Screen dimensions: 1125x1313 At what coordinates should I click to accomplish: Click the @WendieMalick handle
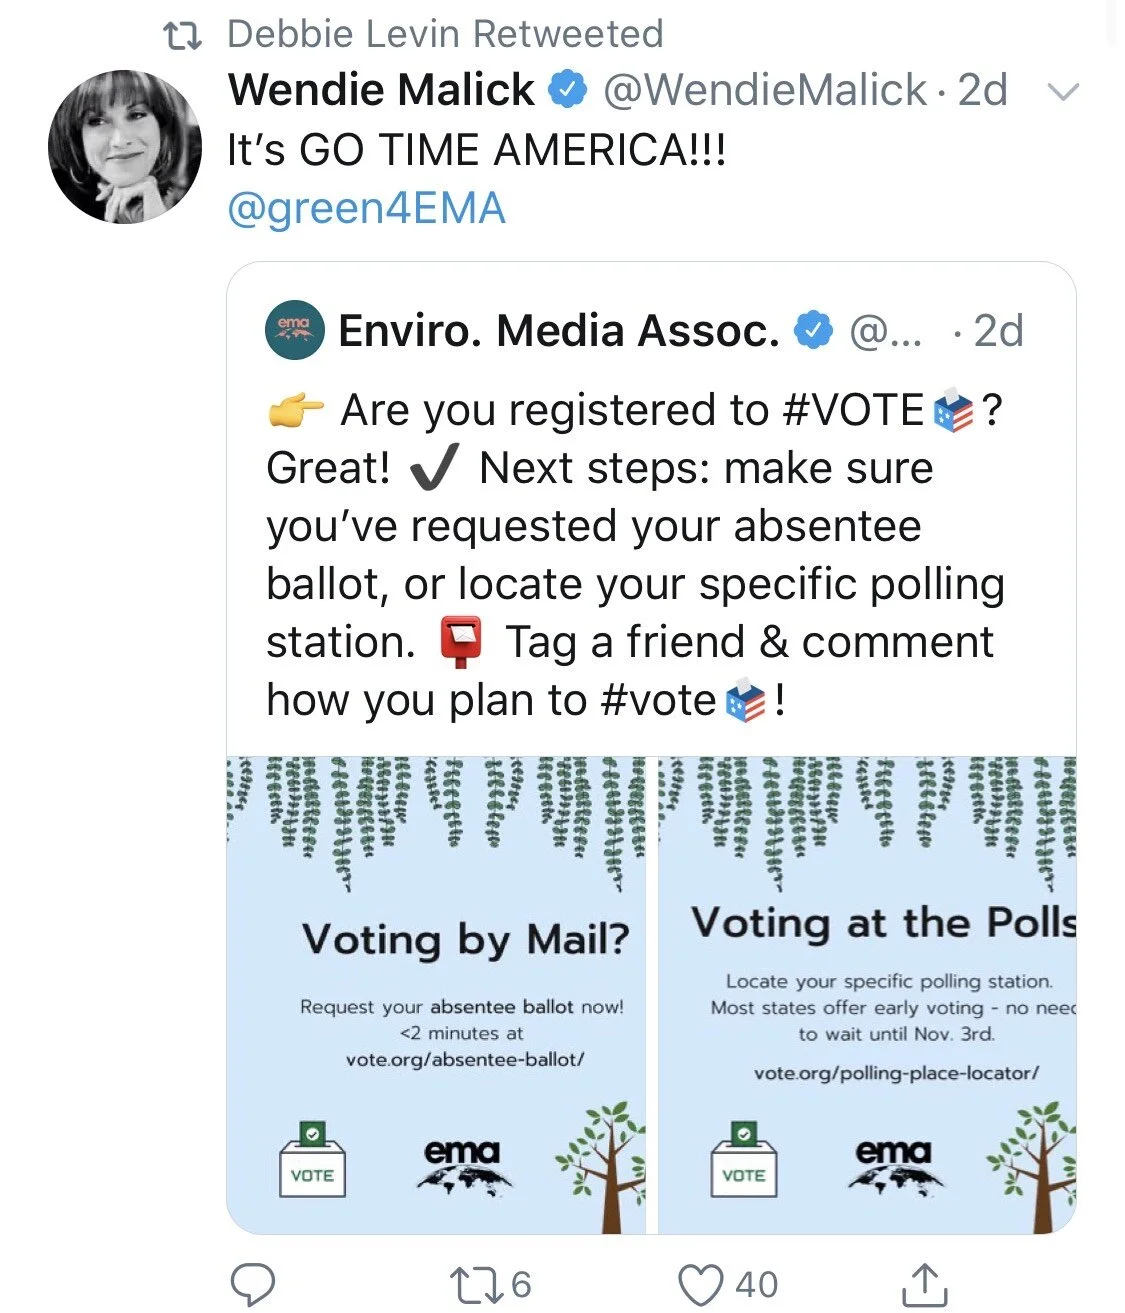[x=765, y=90]
